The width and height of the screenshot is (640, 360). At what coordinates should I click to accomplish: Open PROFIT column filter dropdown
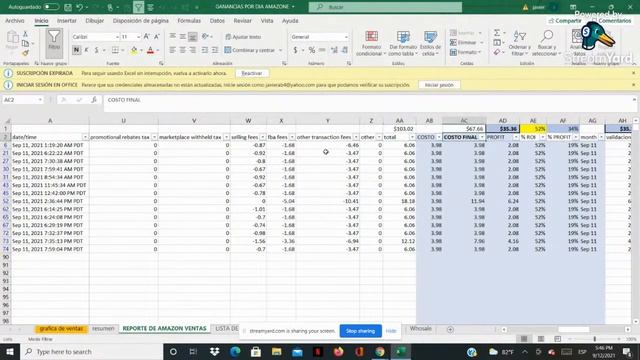516,137
